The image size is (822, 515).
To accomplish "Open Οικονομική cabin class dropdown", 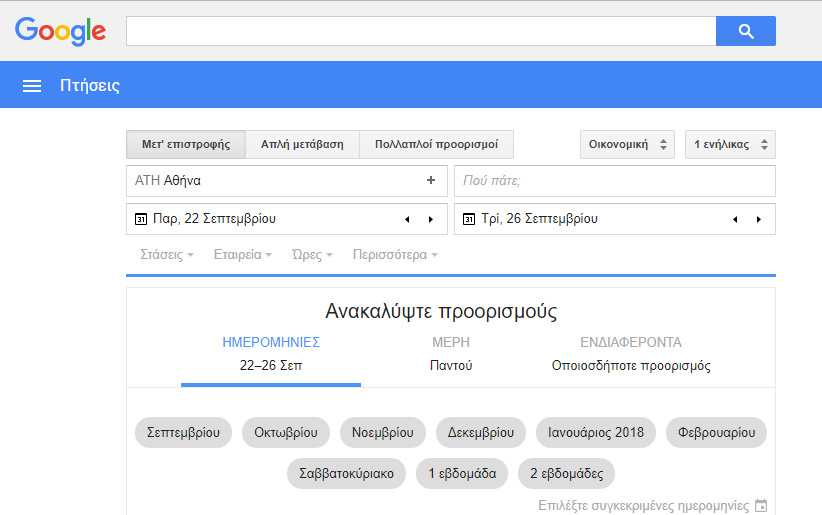I will coord(627,144).
